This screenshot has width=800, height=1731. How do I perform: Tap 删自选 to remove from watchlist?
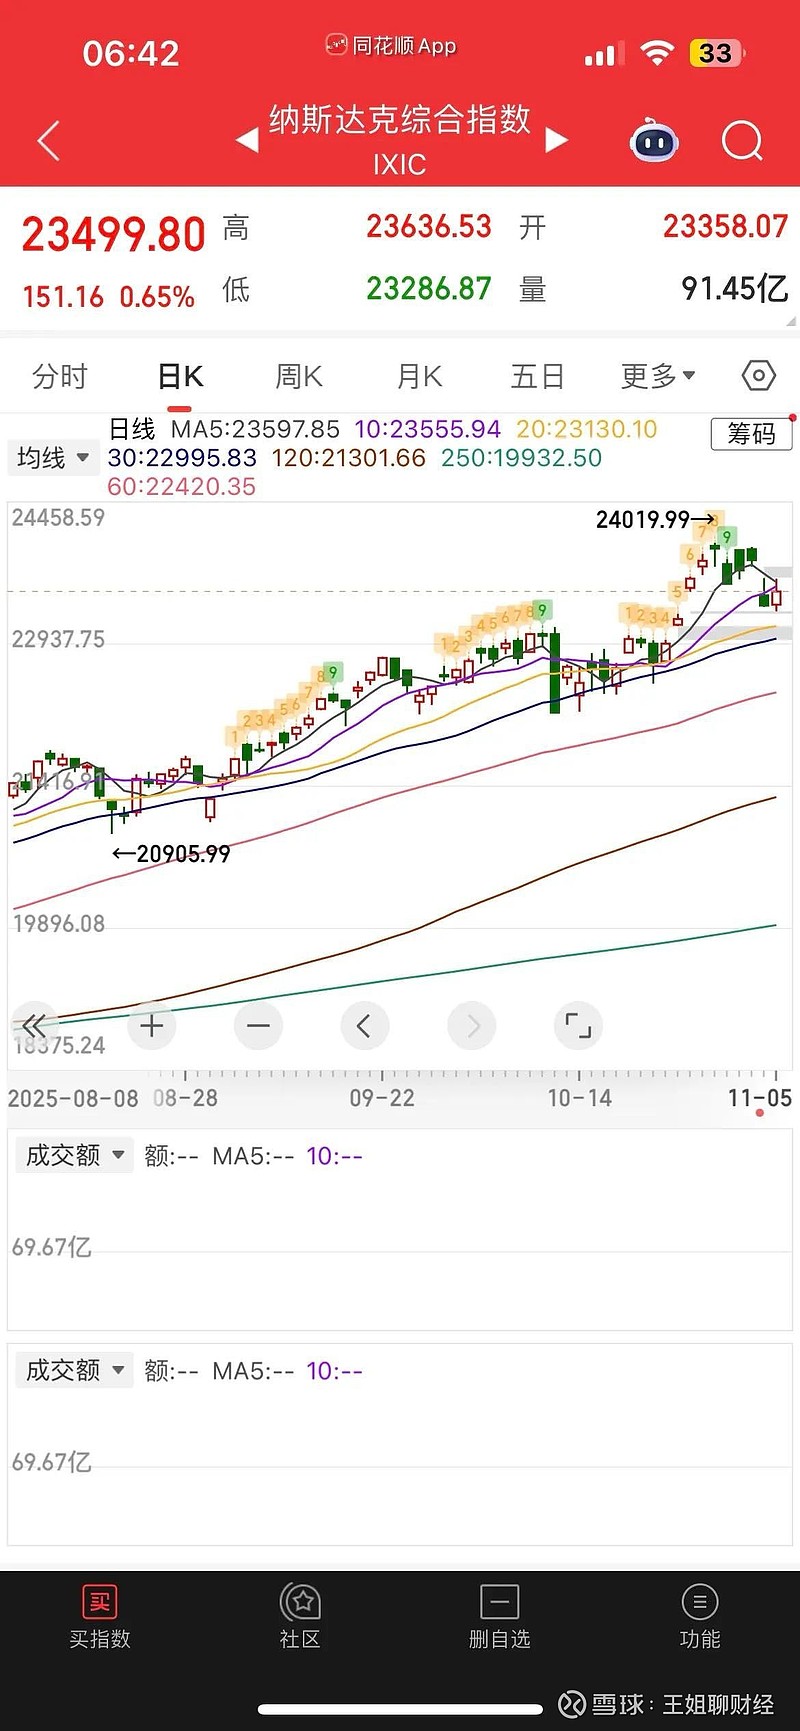tap(499, 1616)
